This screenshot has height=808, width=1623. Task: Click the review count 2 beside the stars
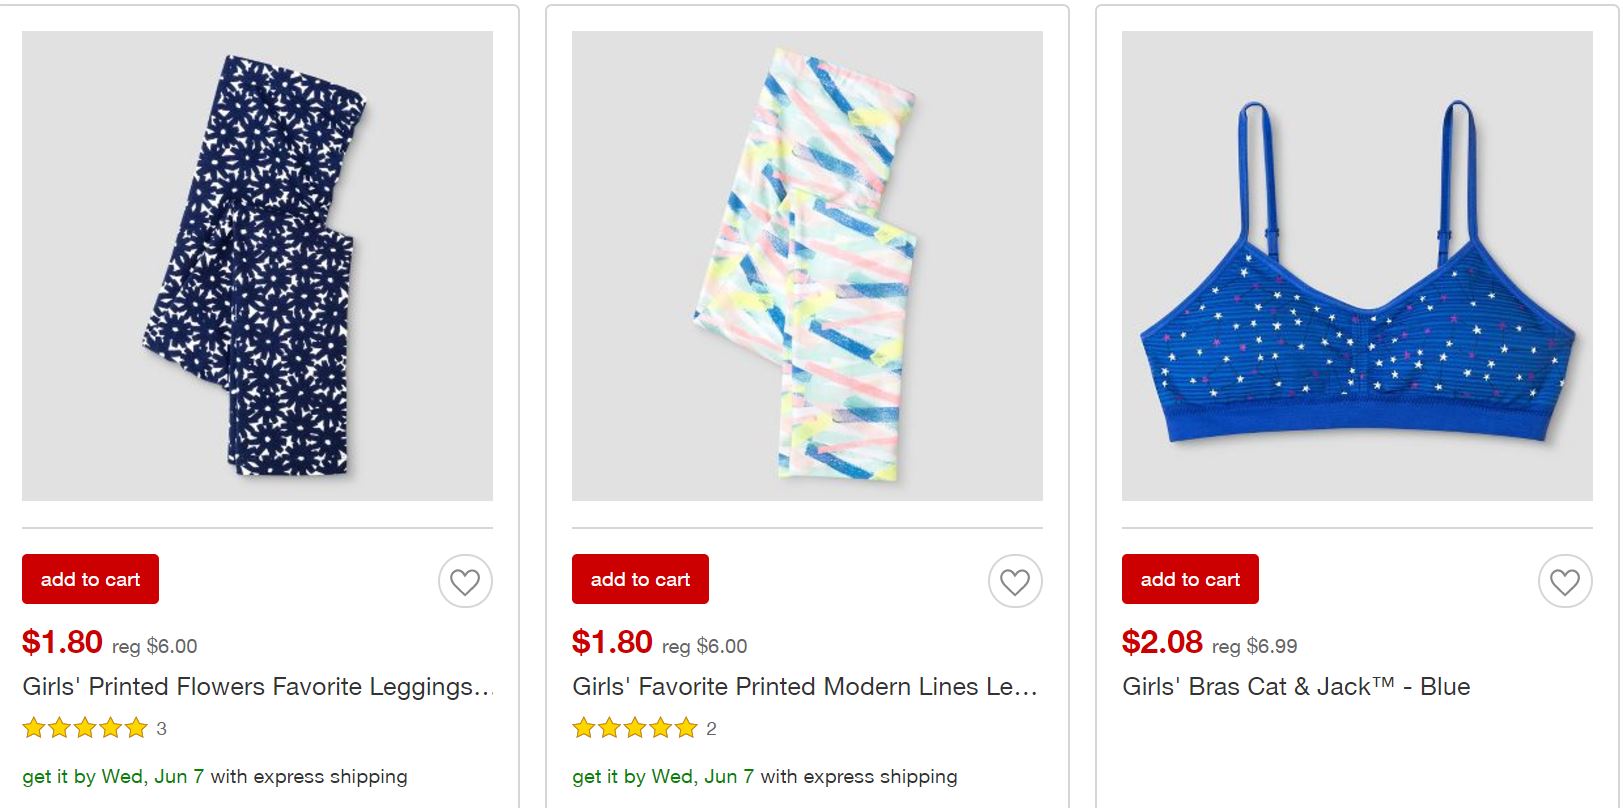pos(711,729)
